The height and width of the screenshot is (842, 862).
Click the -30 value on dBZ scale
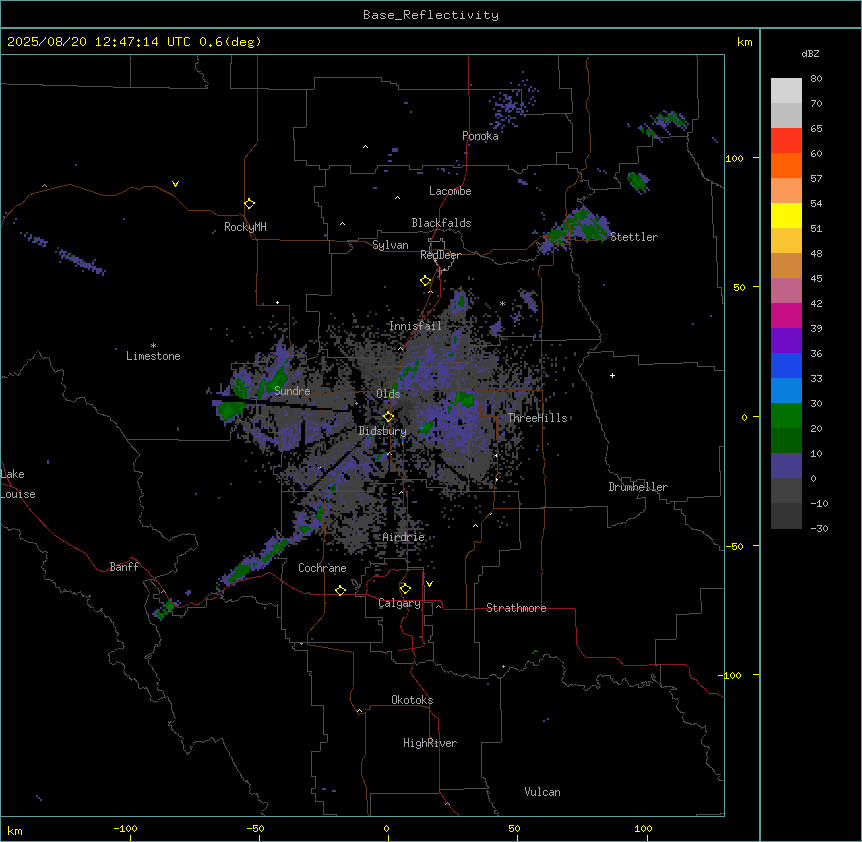819,528
